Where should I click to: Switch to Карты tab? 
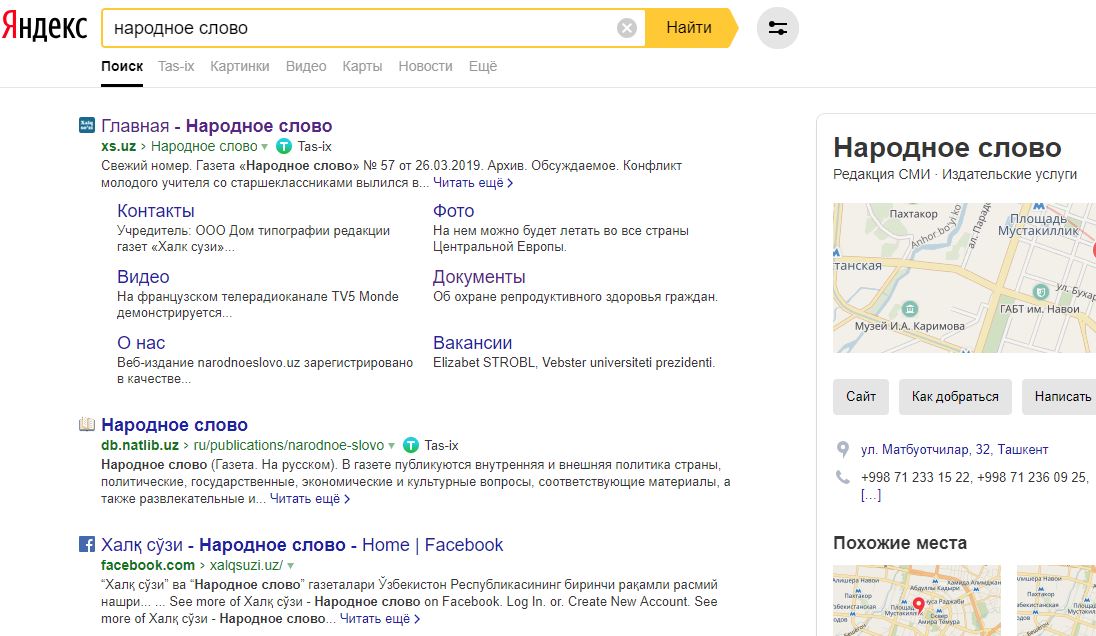click(362, 66)
